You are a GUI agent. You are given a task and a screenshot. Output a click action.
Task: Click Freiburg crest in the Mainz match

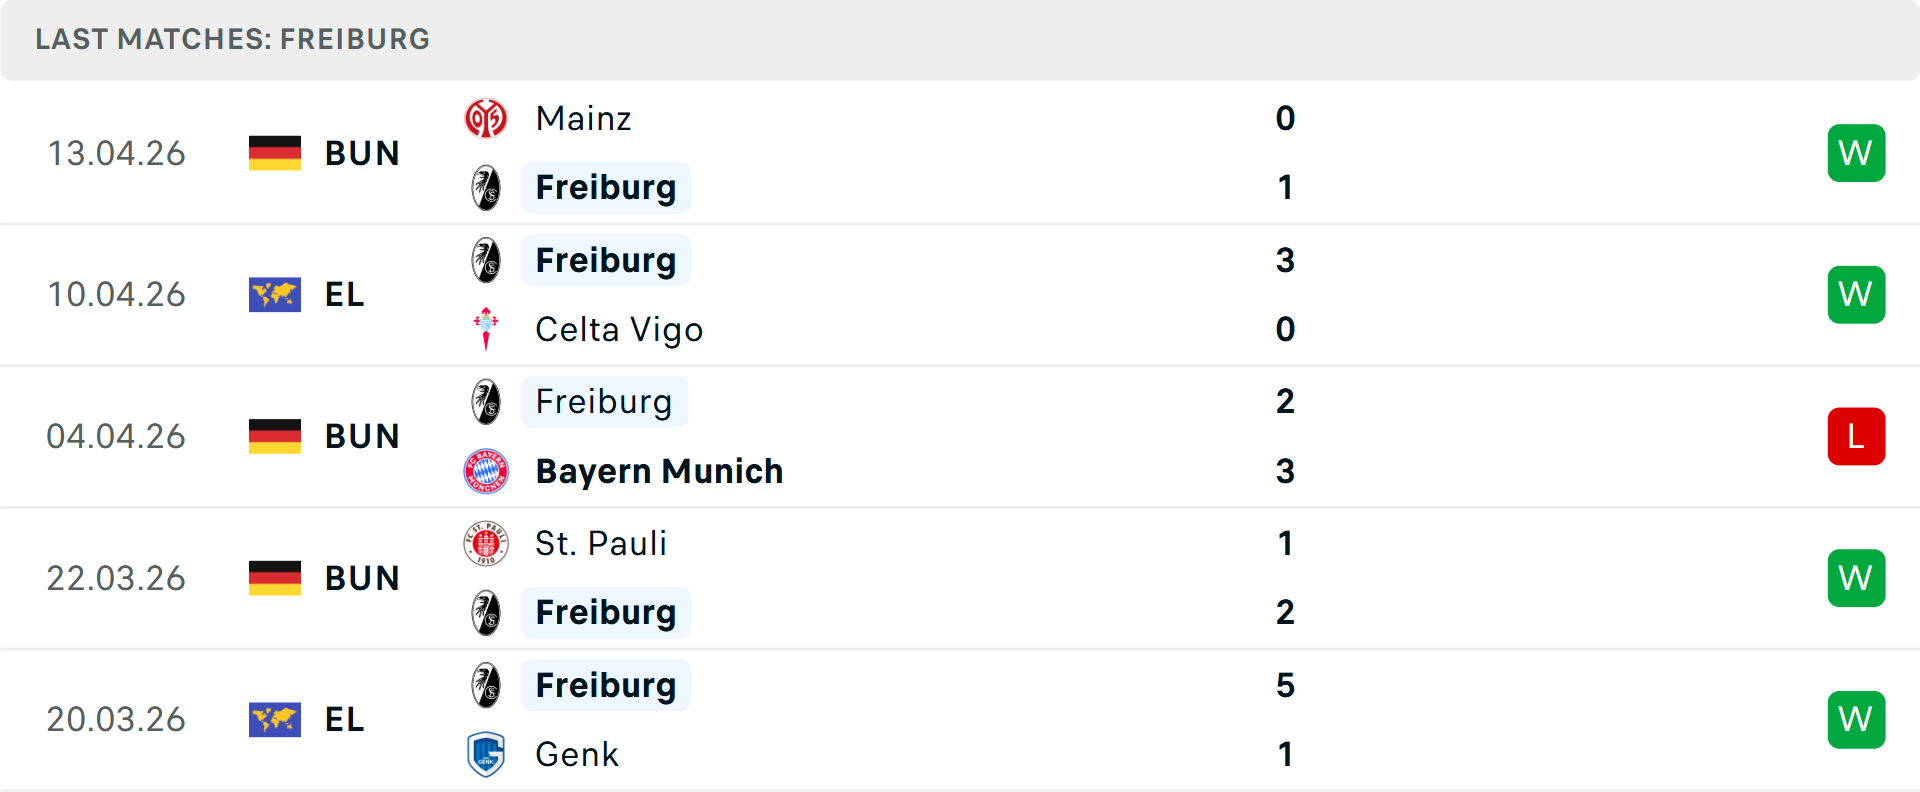click(486, 188)
